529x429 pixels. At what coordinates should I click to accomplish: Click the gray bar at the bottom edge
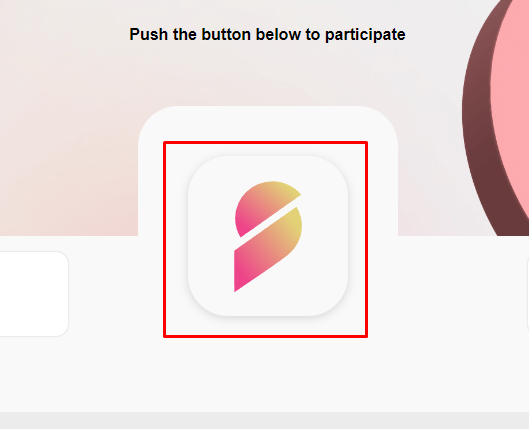click(x=264, y=421)
